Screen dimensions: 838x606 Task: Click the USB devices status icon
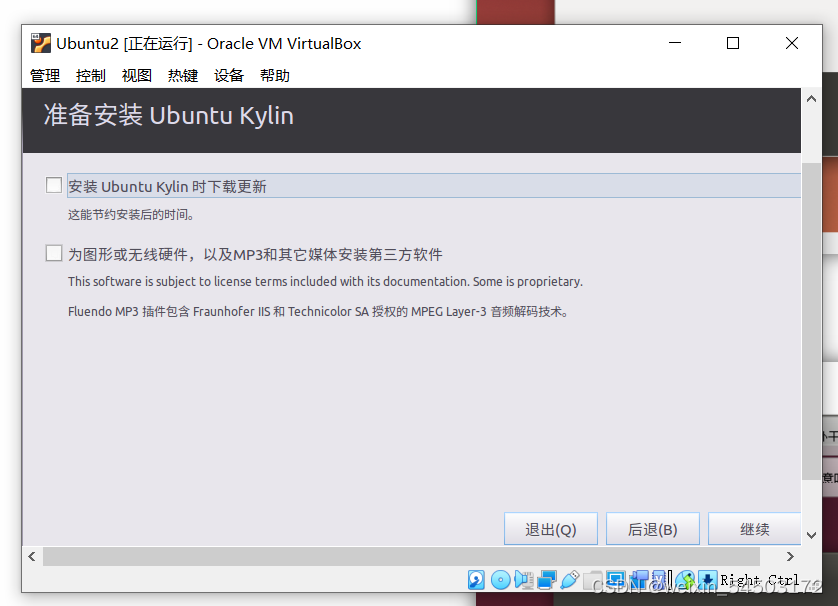[x=570, y=579]
